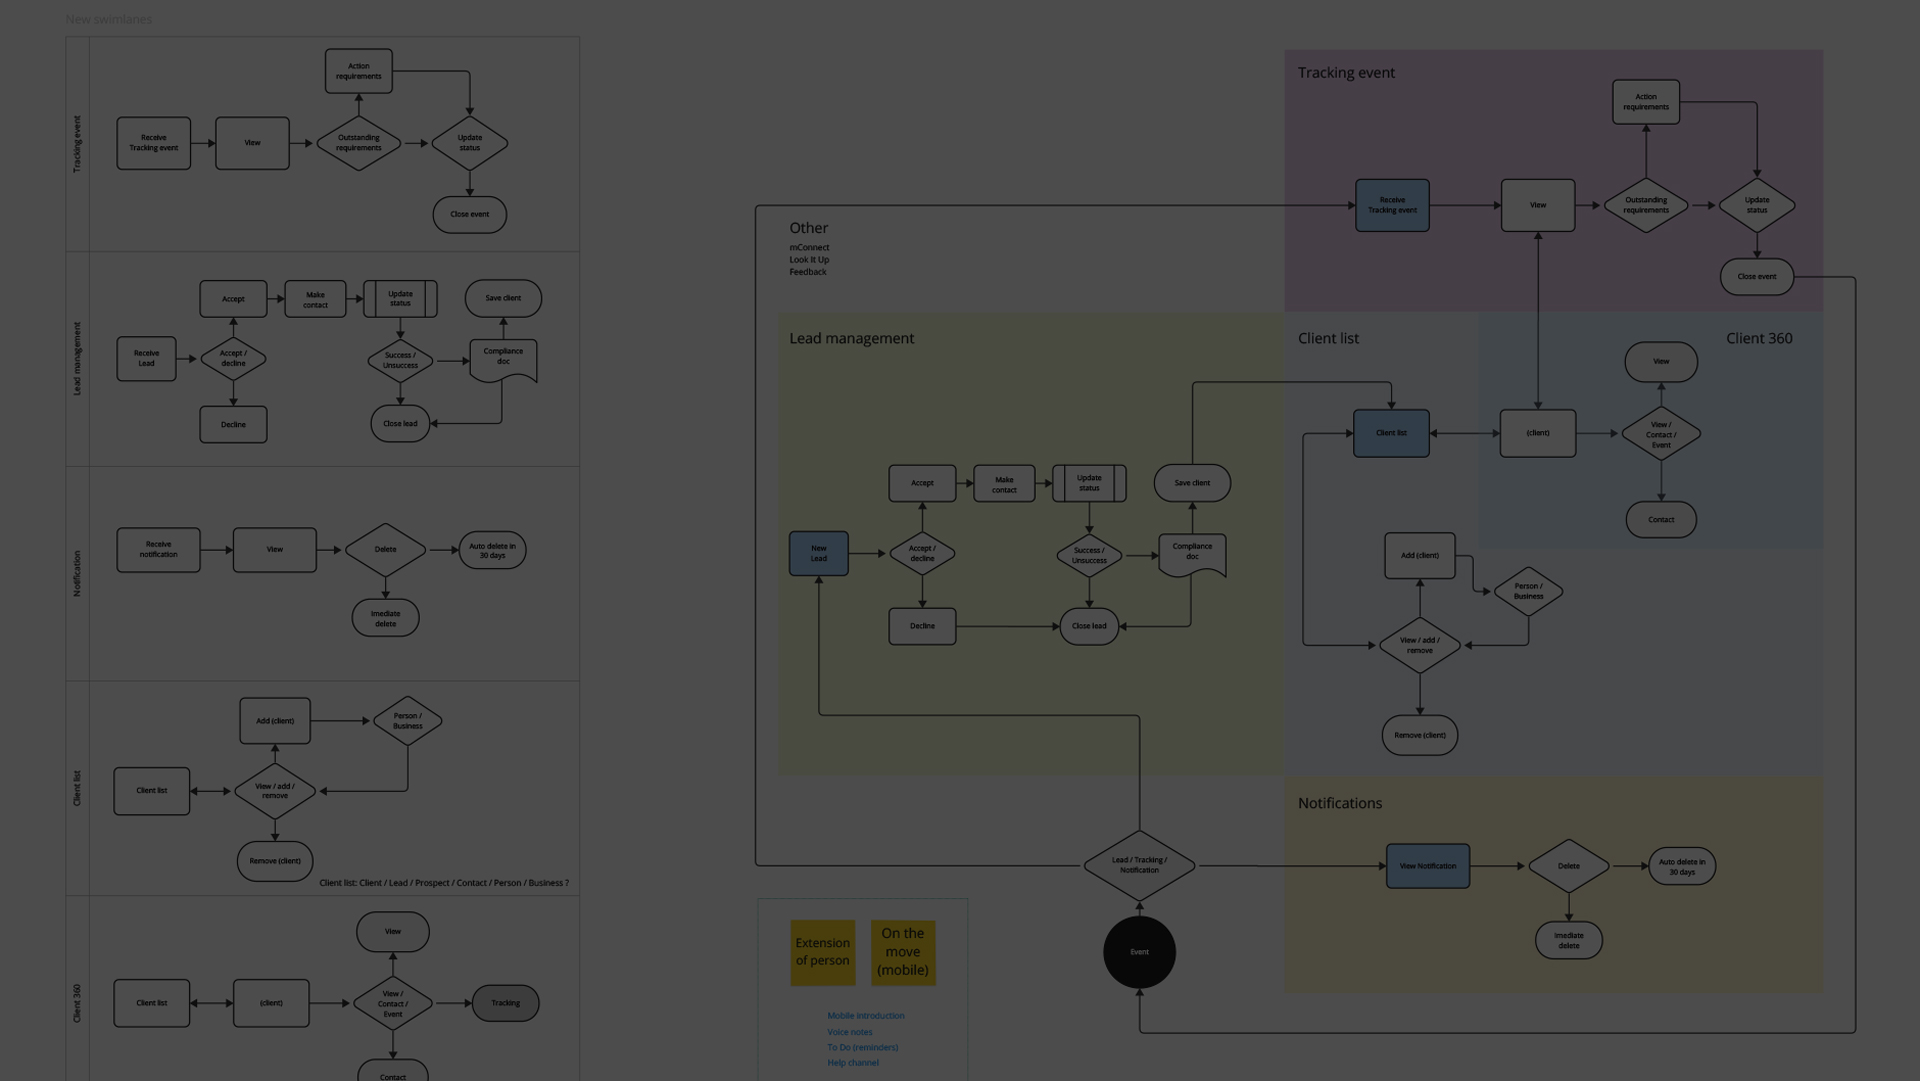
Task: Select Remove (client) node in colored Client list area
Action: click(x=1420, y=735)
